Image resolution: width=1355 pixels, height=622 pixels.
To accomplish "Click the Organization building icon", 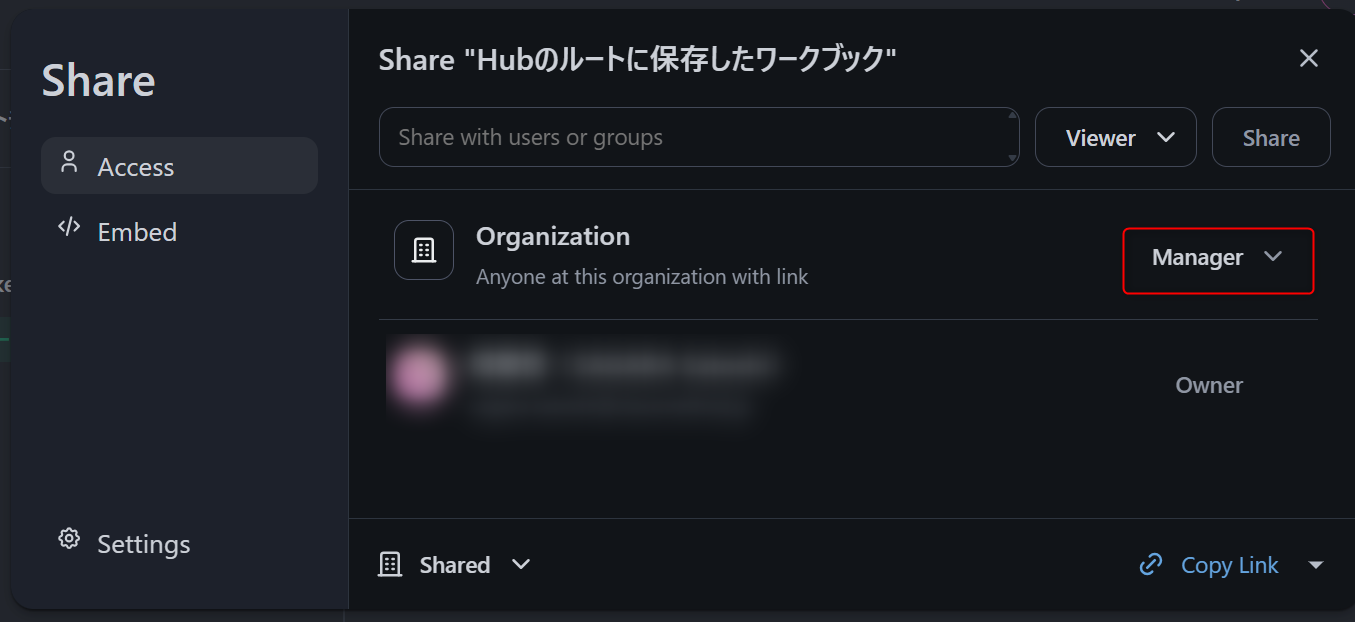I will [424, 250].
